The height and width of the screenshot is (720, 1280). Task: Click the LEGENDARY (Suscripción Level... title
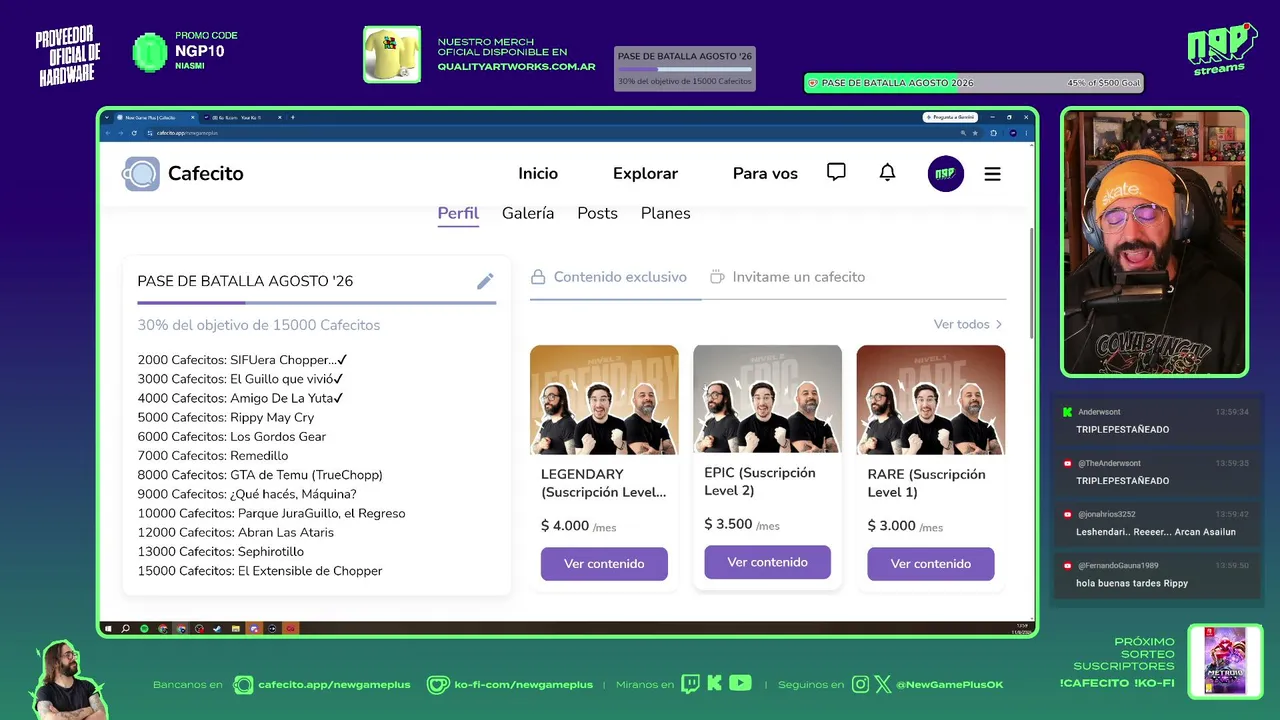[x=603, y=483]
